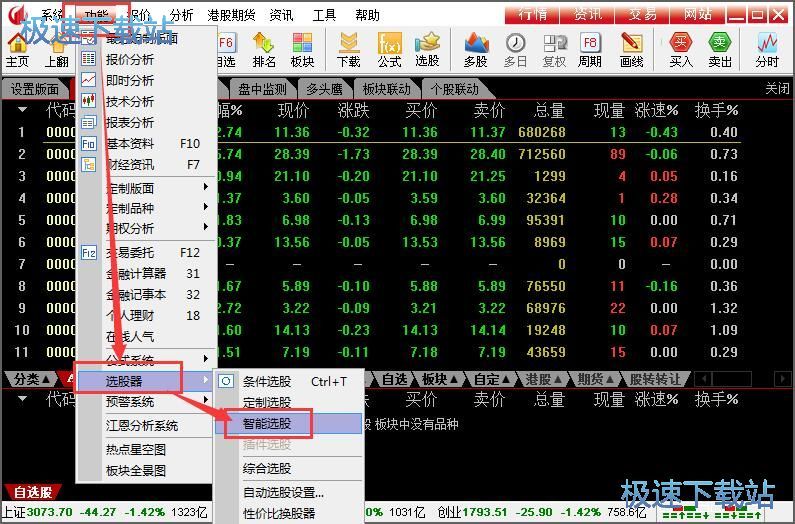
Task: Open the 周期 F8 period icon
Action: pyautogui.click(x=590, y=50)
